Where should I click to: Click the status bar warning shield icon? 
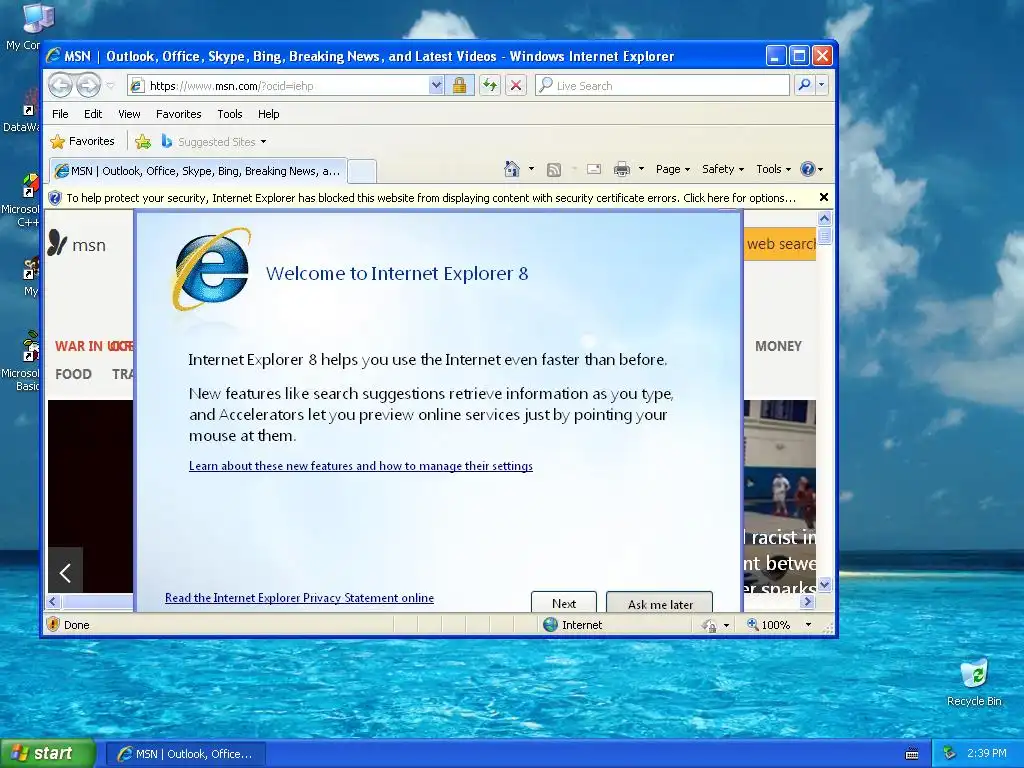(x=54, y=624)
